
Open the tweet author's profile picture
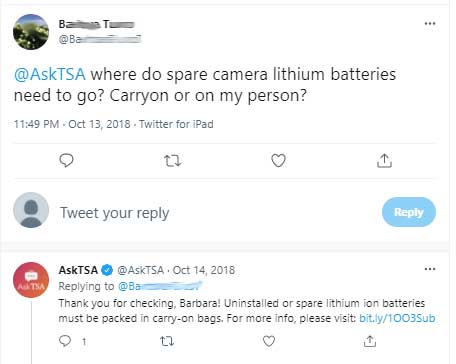pos(31,32)
